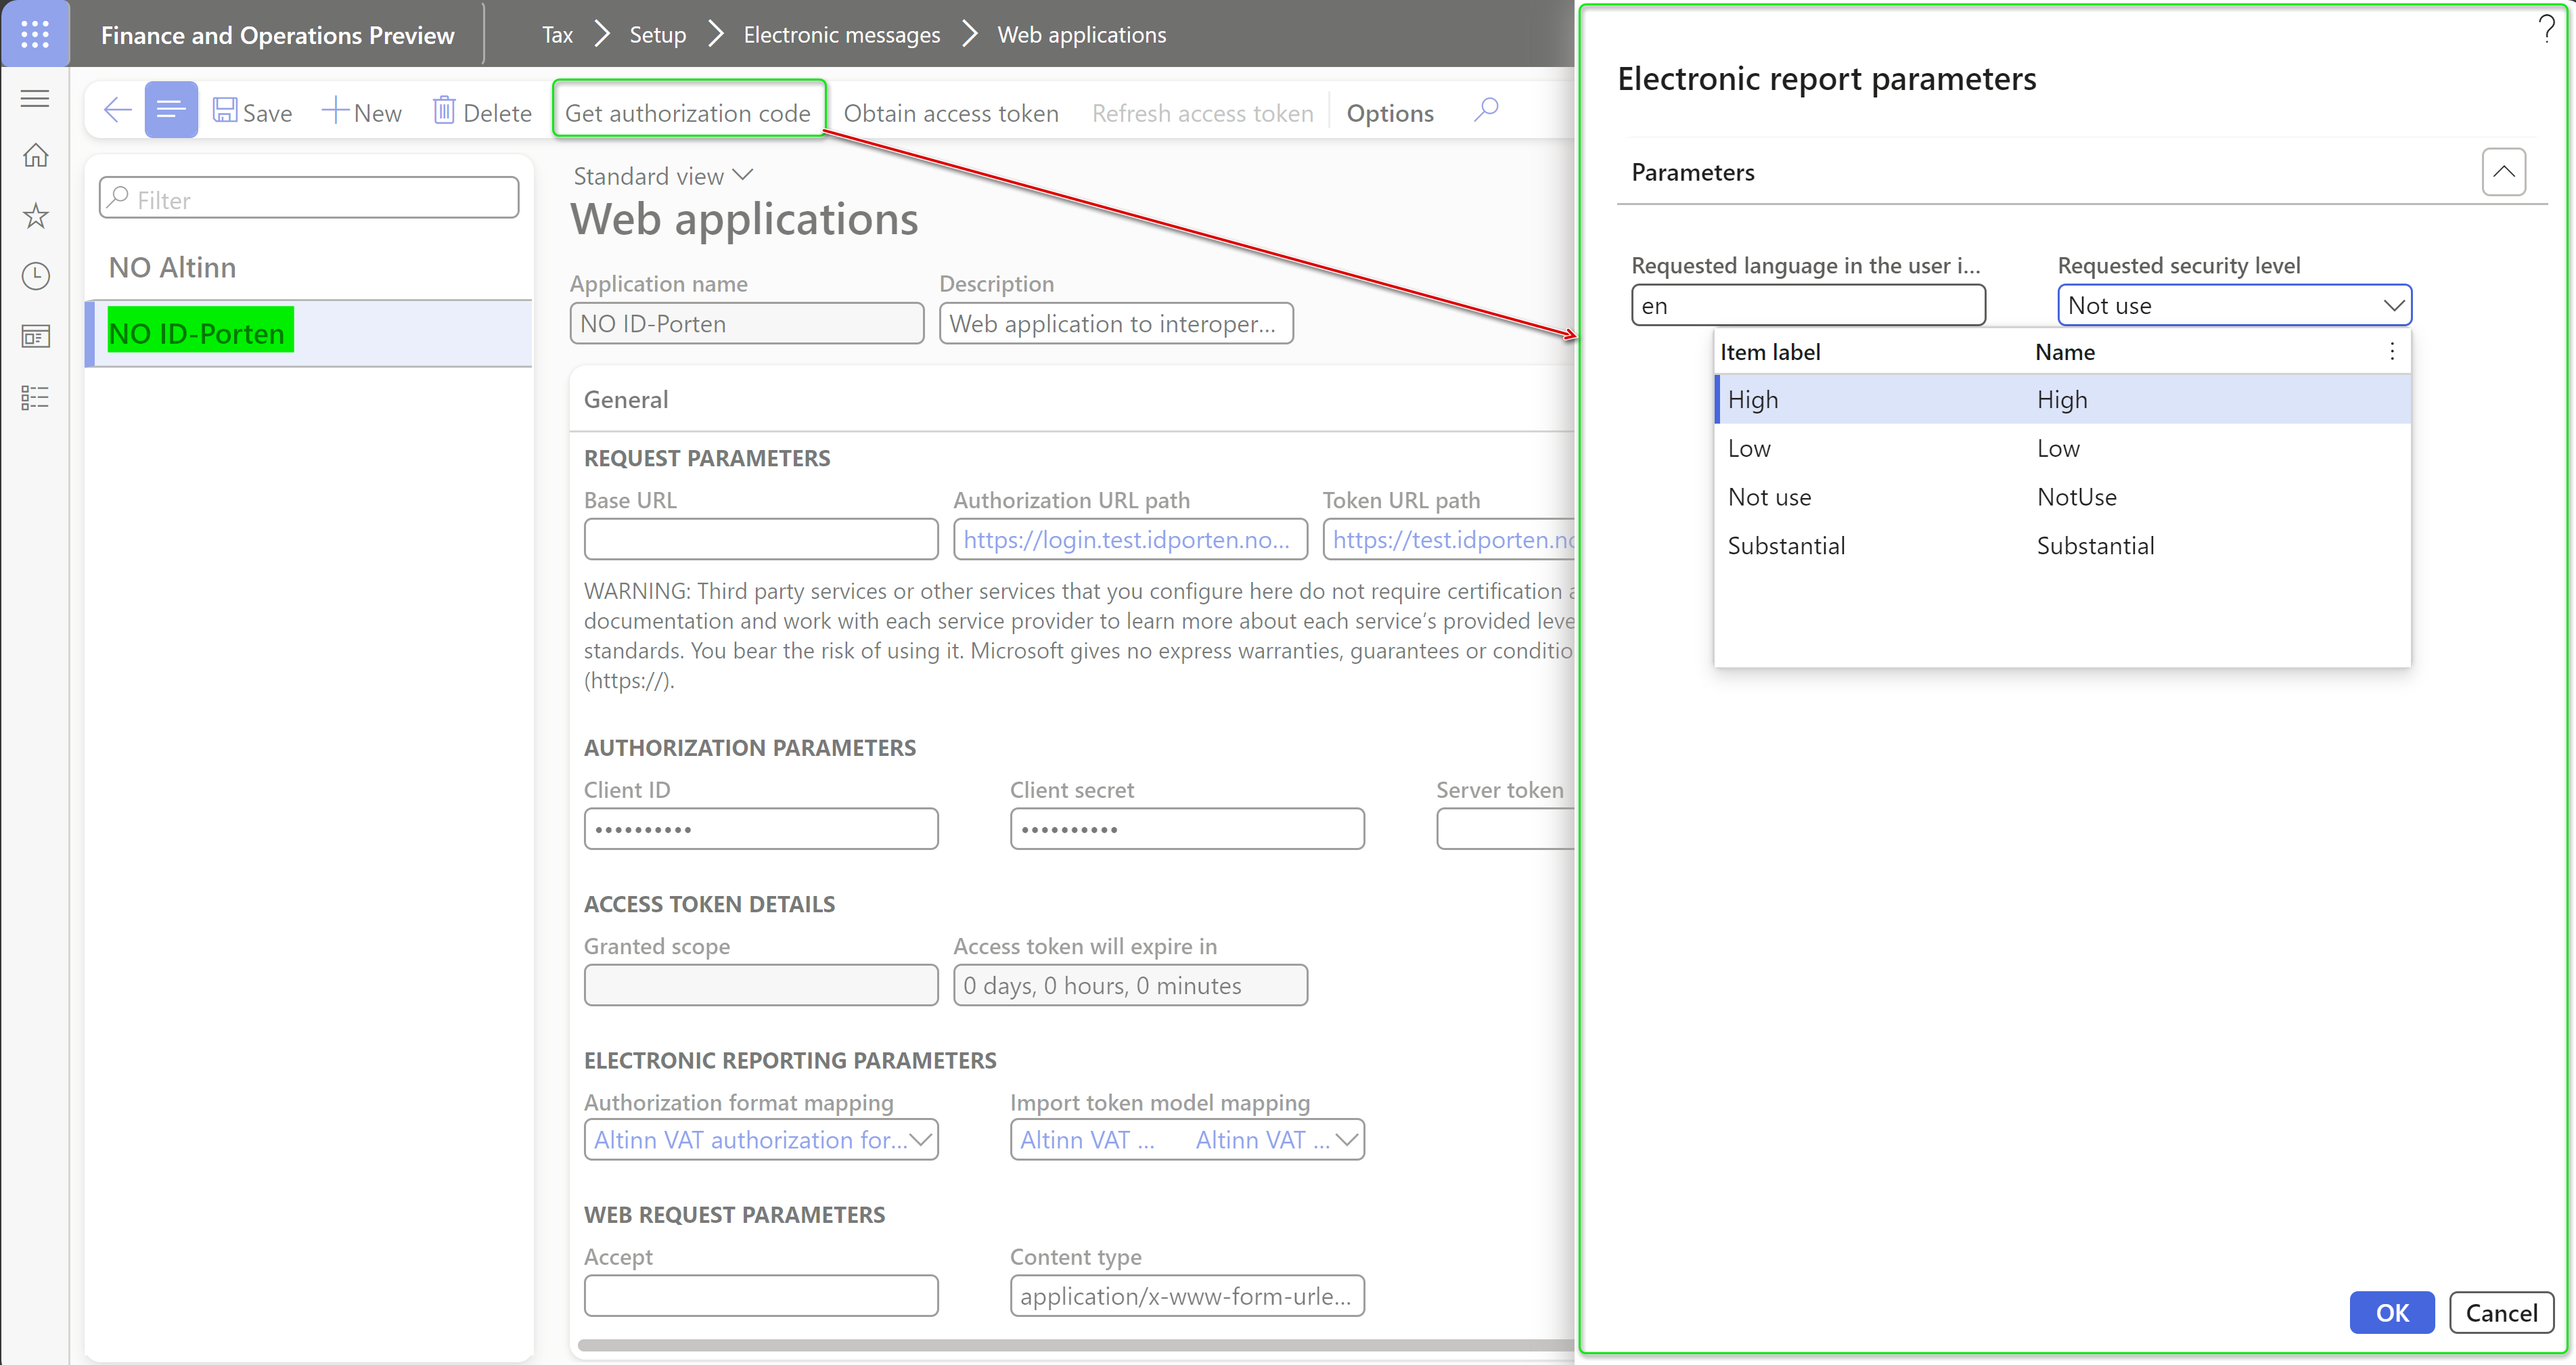Click the Granted scope field
This screenshot has height=1365, width=2576.
point(760,985)
